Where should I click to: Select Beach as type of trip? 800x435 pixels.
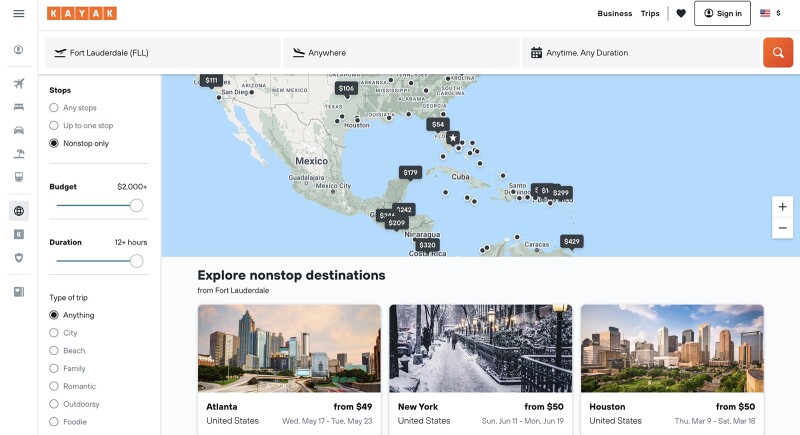pos(54,351)
